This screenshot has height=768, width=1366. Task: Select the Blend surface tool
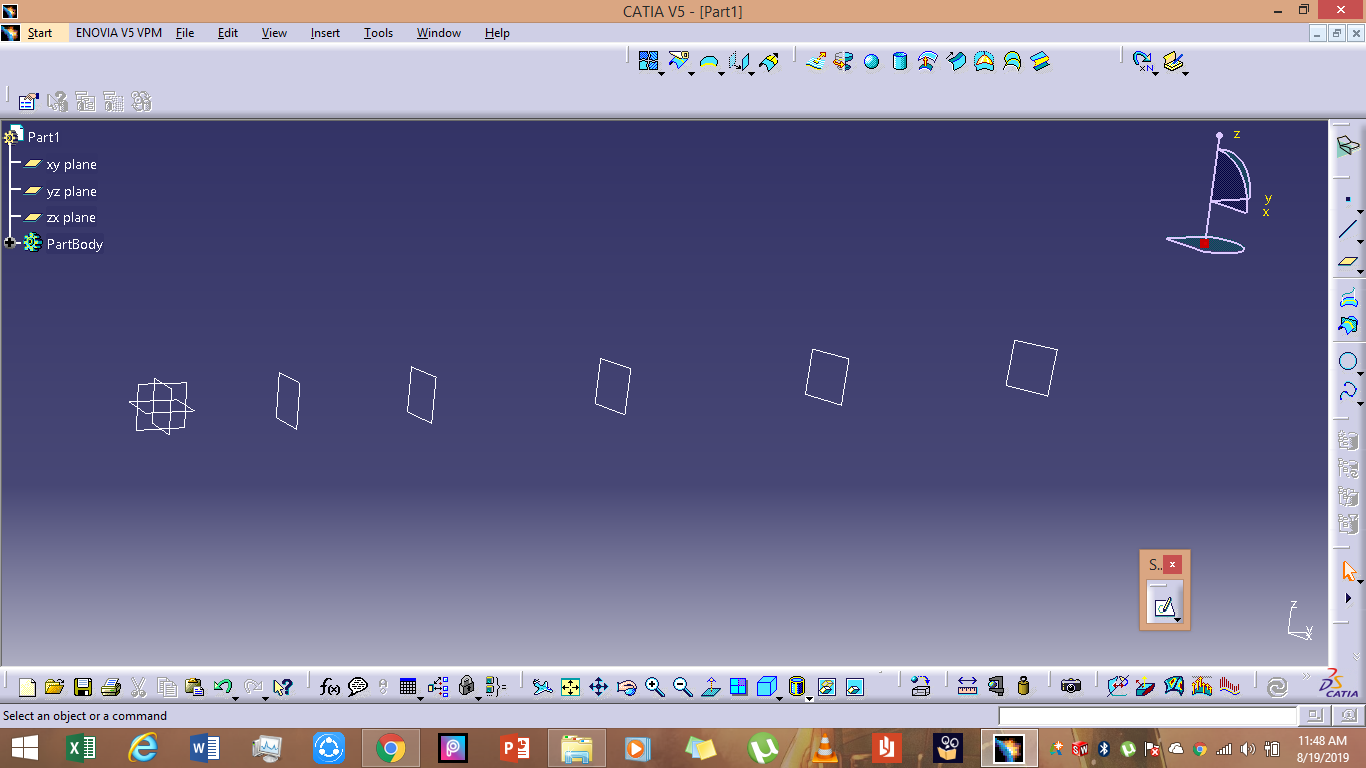coord(1040,61)
